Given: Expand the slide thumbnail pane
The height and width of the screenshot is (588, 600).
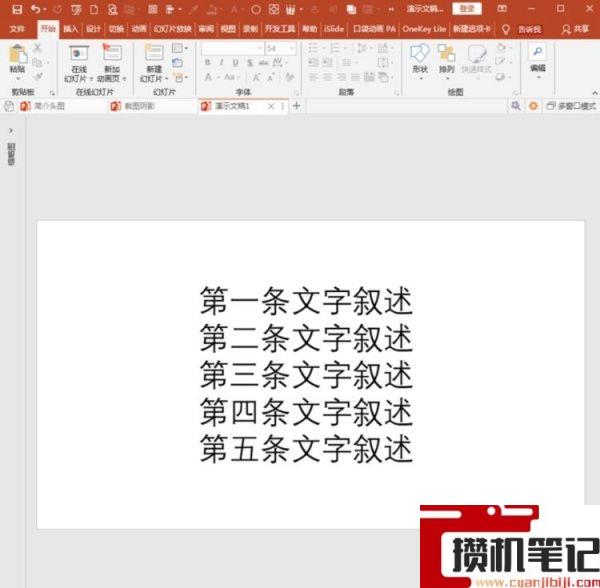Looking at the screenshot, I should tap(11, 131).
